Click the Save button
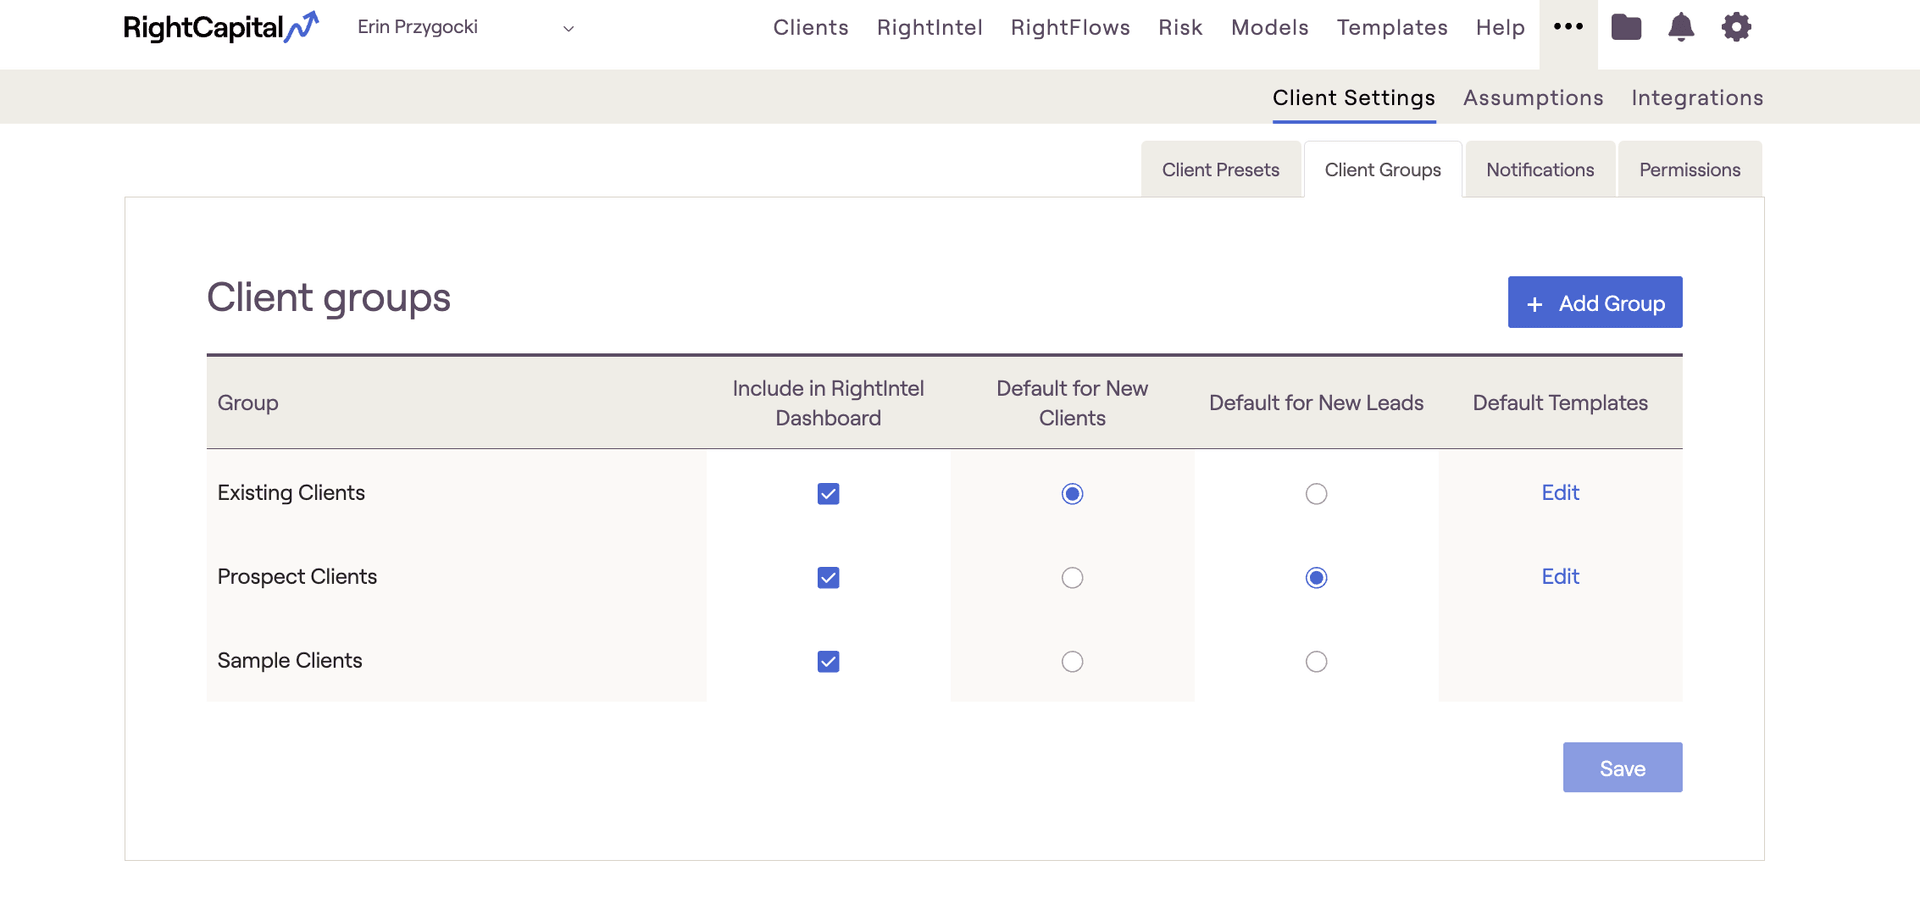Image resolution: width=1920 pixels, height=905 pixels. [x=1622, y=767]
